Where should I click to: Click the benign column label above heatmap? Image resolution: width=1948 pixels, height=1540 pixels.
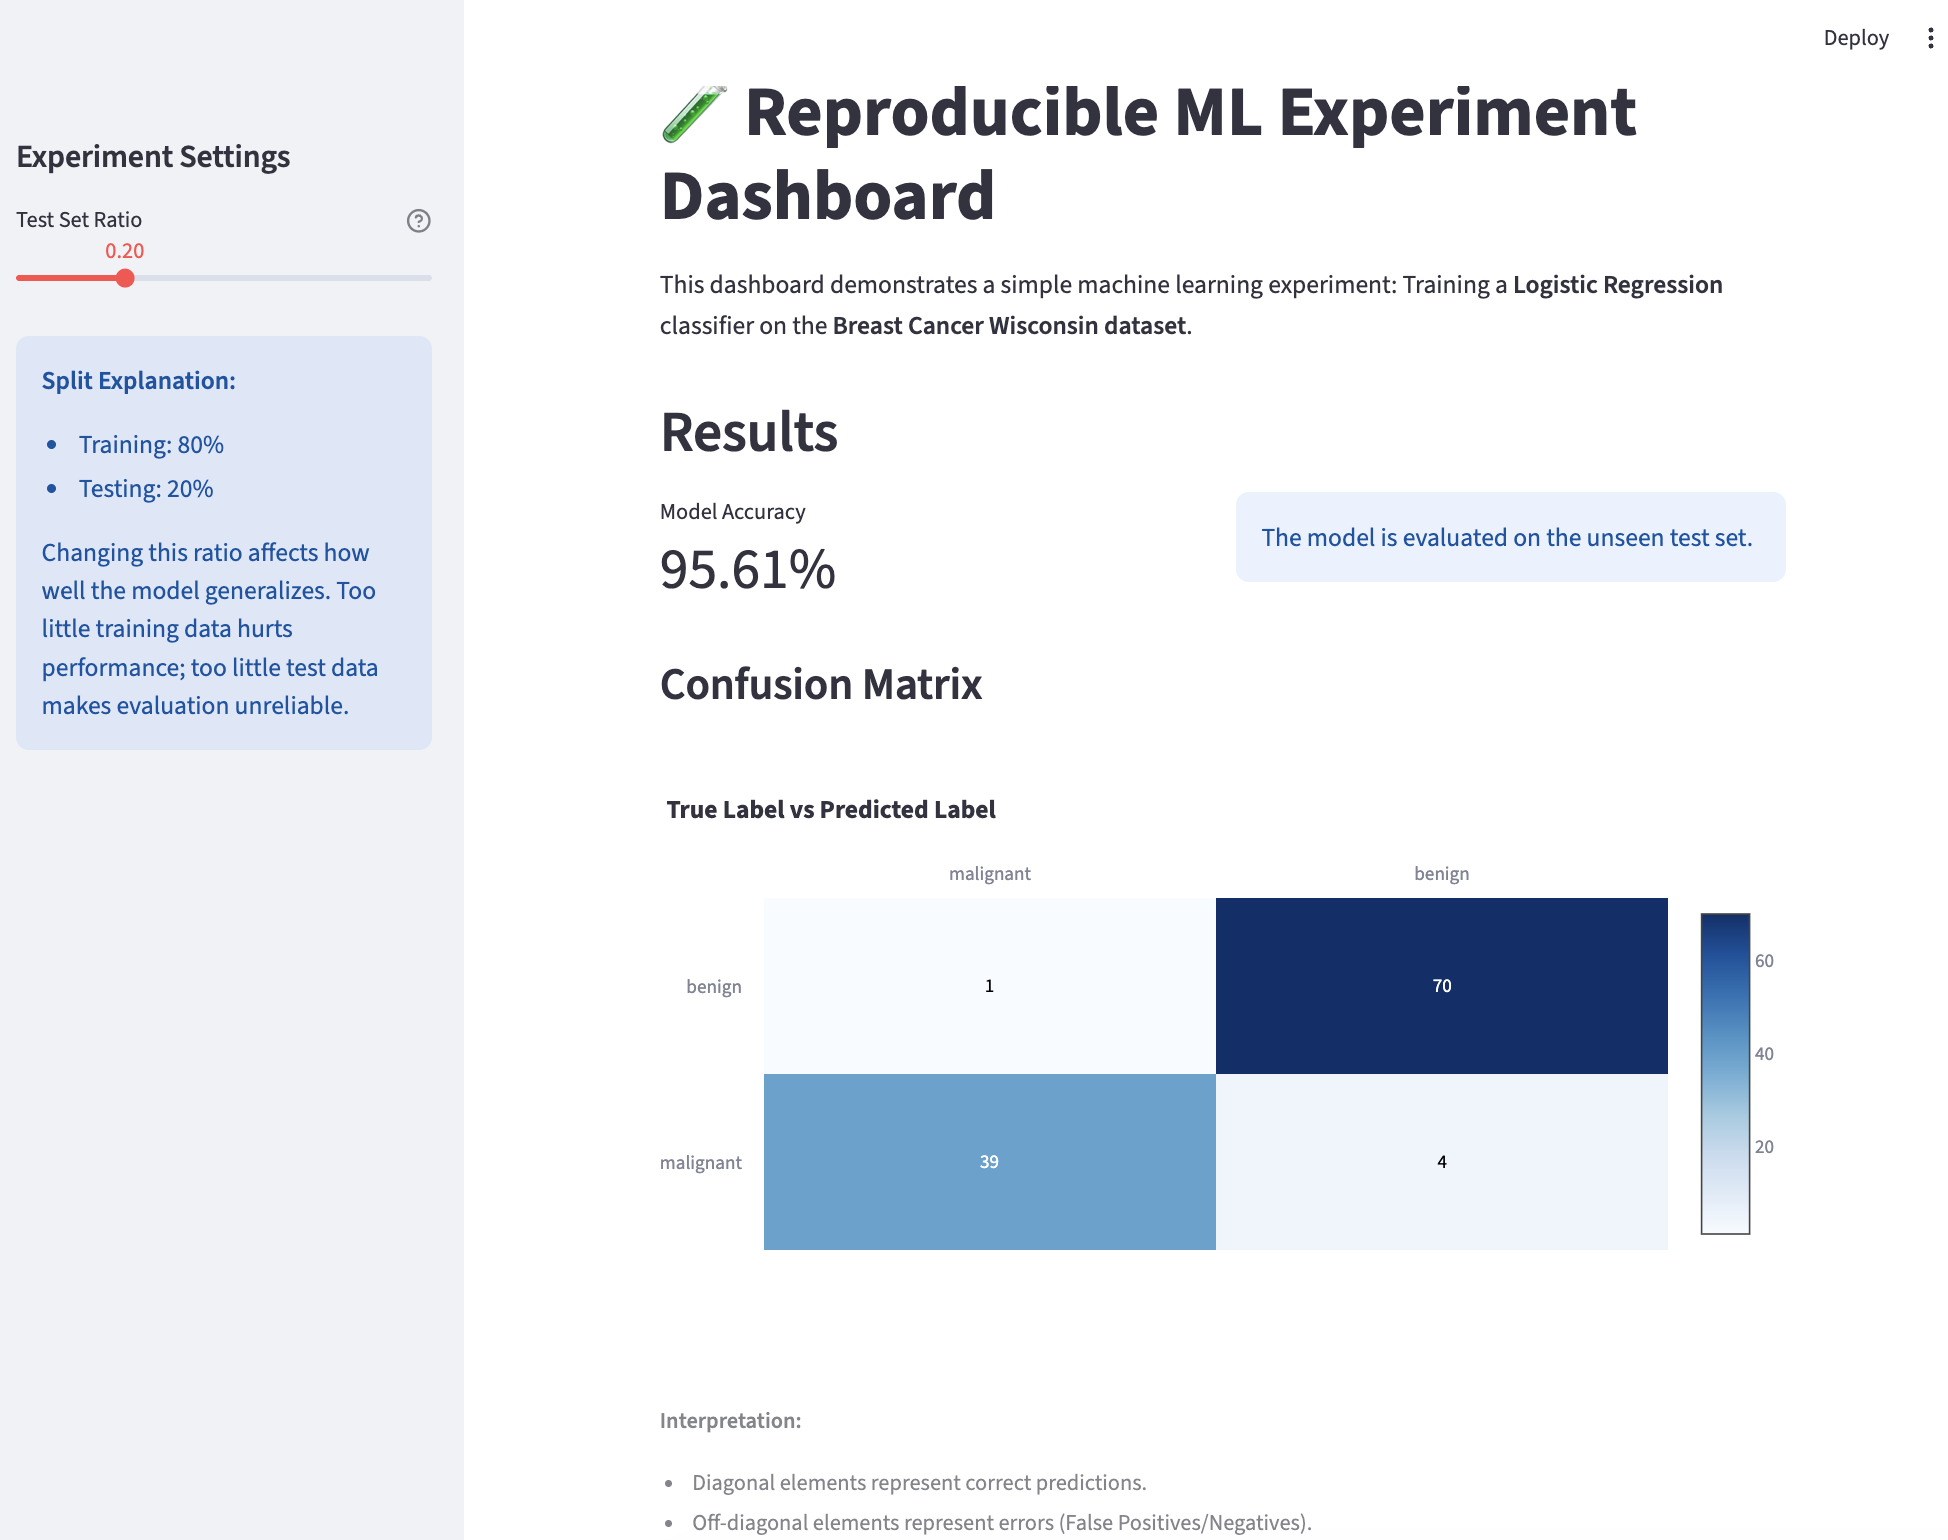tap(1441, 874)
